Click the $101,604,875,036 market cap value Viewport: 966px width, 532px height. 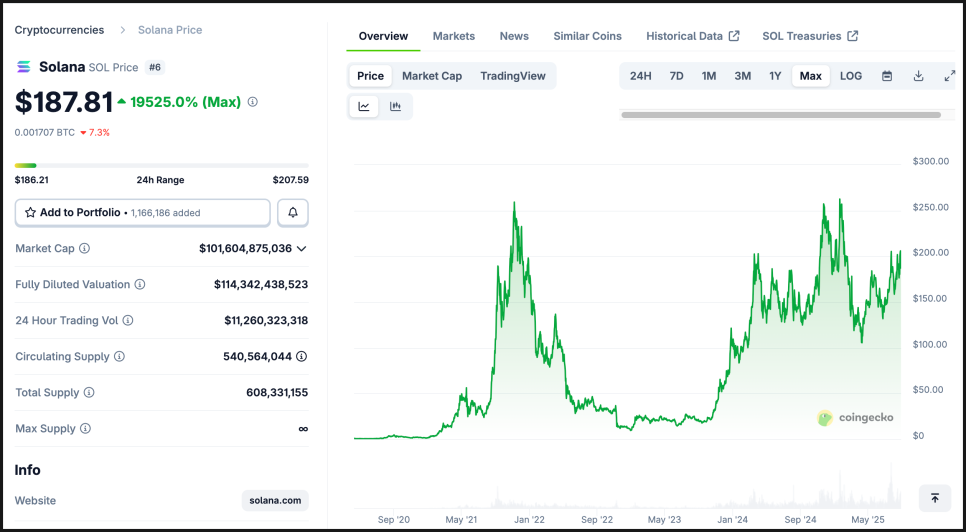(x=245, y=249)
